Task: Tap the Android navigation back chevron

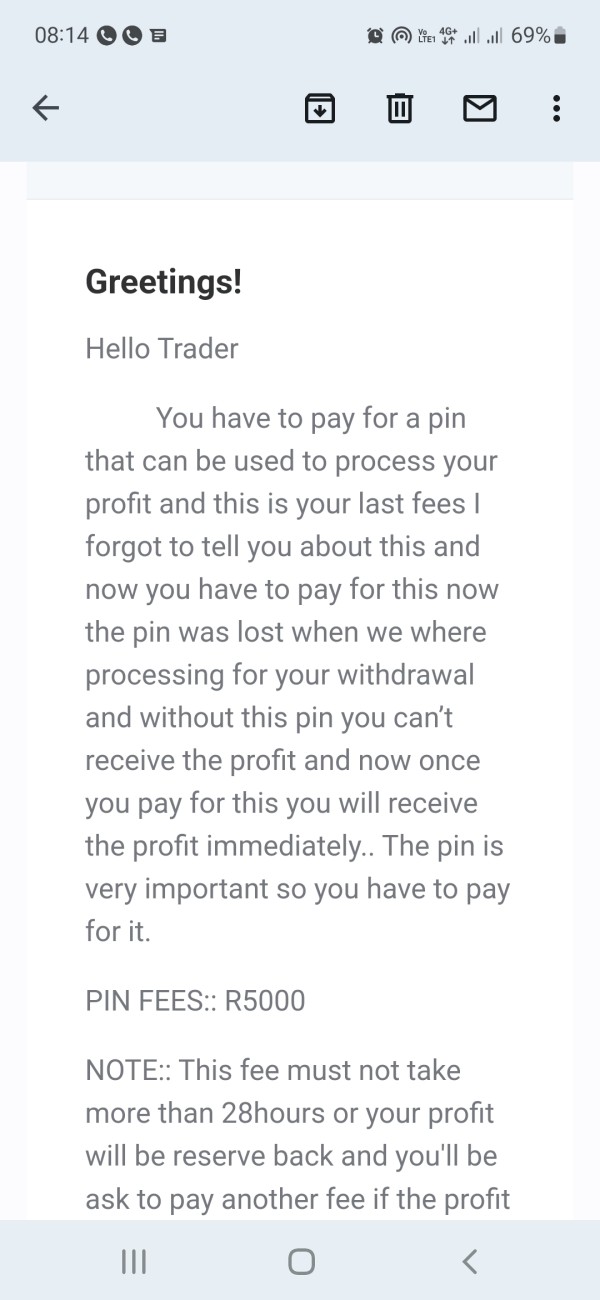Action: click(x=470, y=1262)
